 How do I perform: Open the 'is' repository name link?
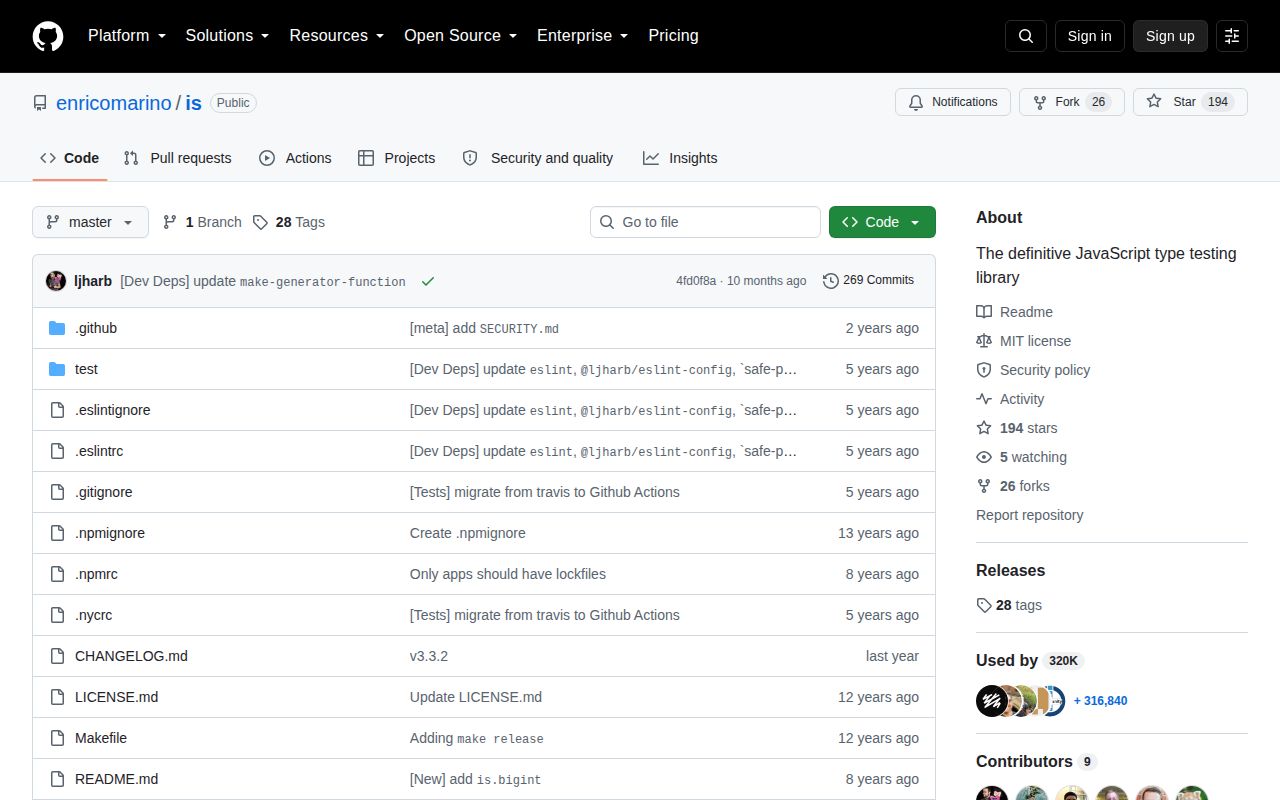click(194, 103)
